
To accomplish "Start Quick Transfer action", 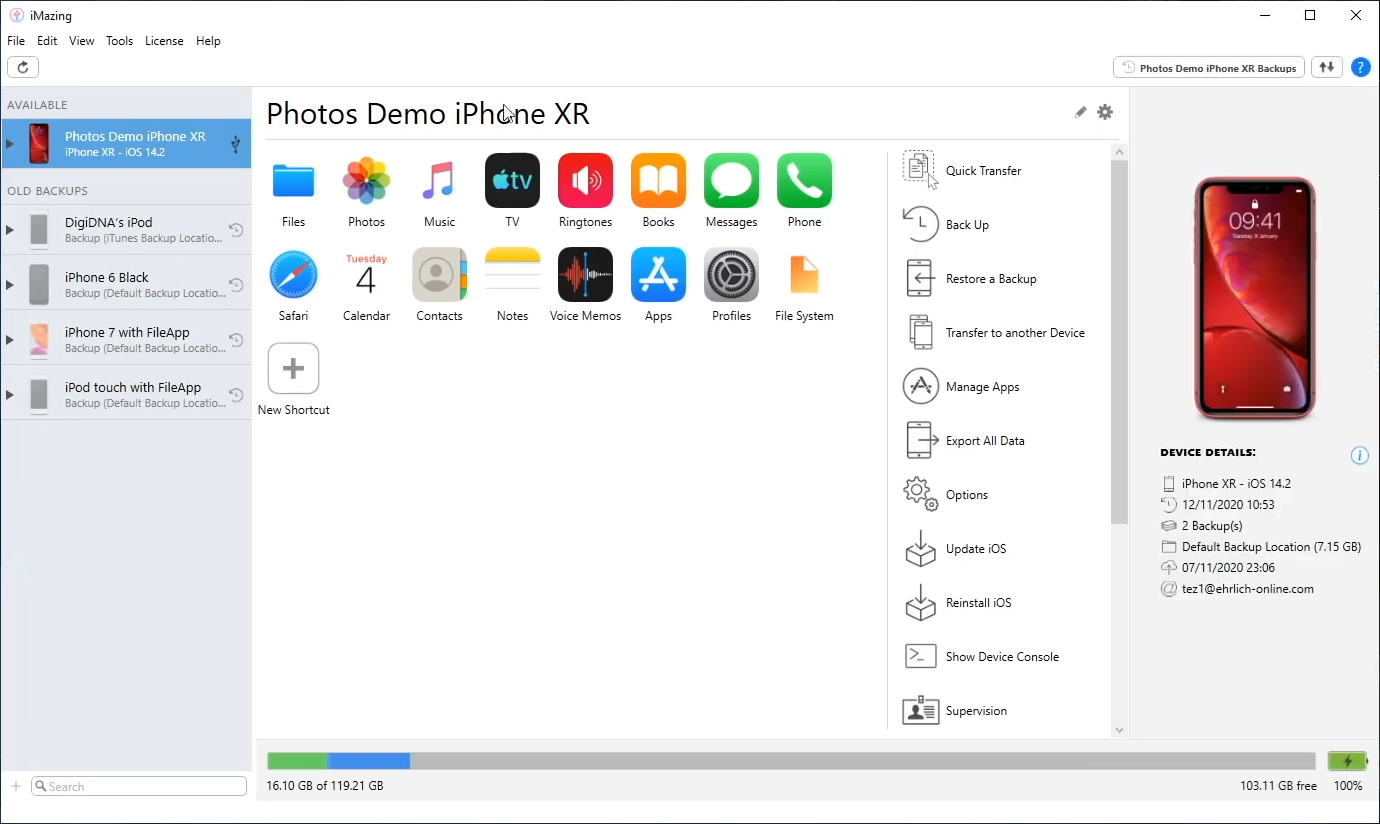I will tap(963, 170).
